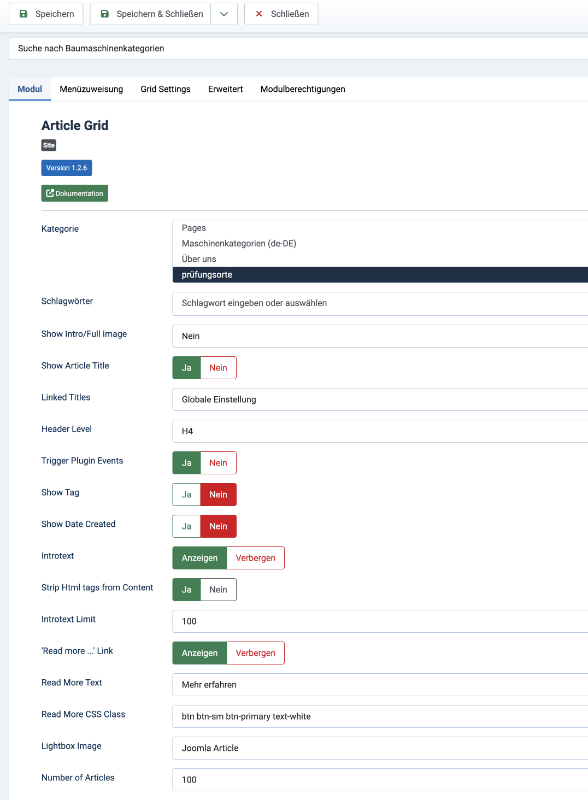Enable Show Tag with Ja
Screen dimensions: 588x800
(186, 494)
